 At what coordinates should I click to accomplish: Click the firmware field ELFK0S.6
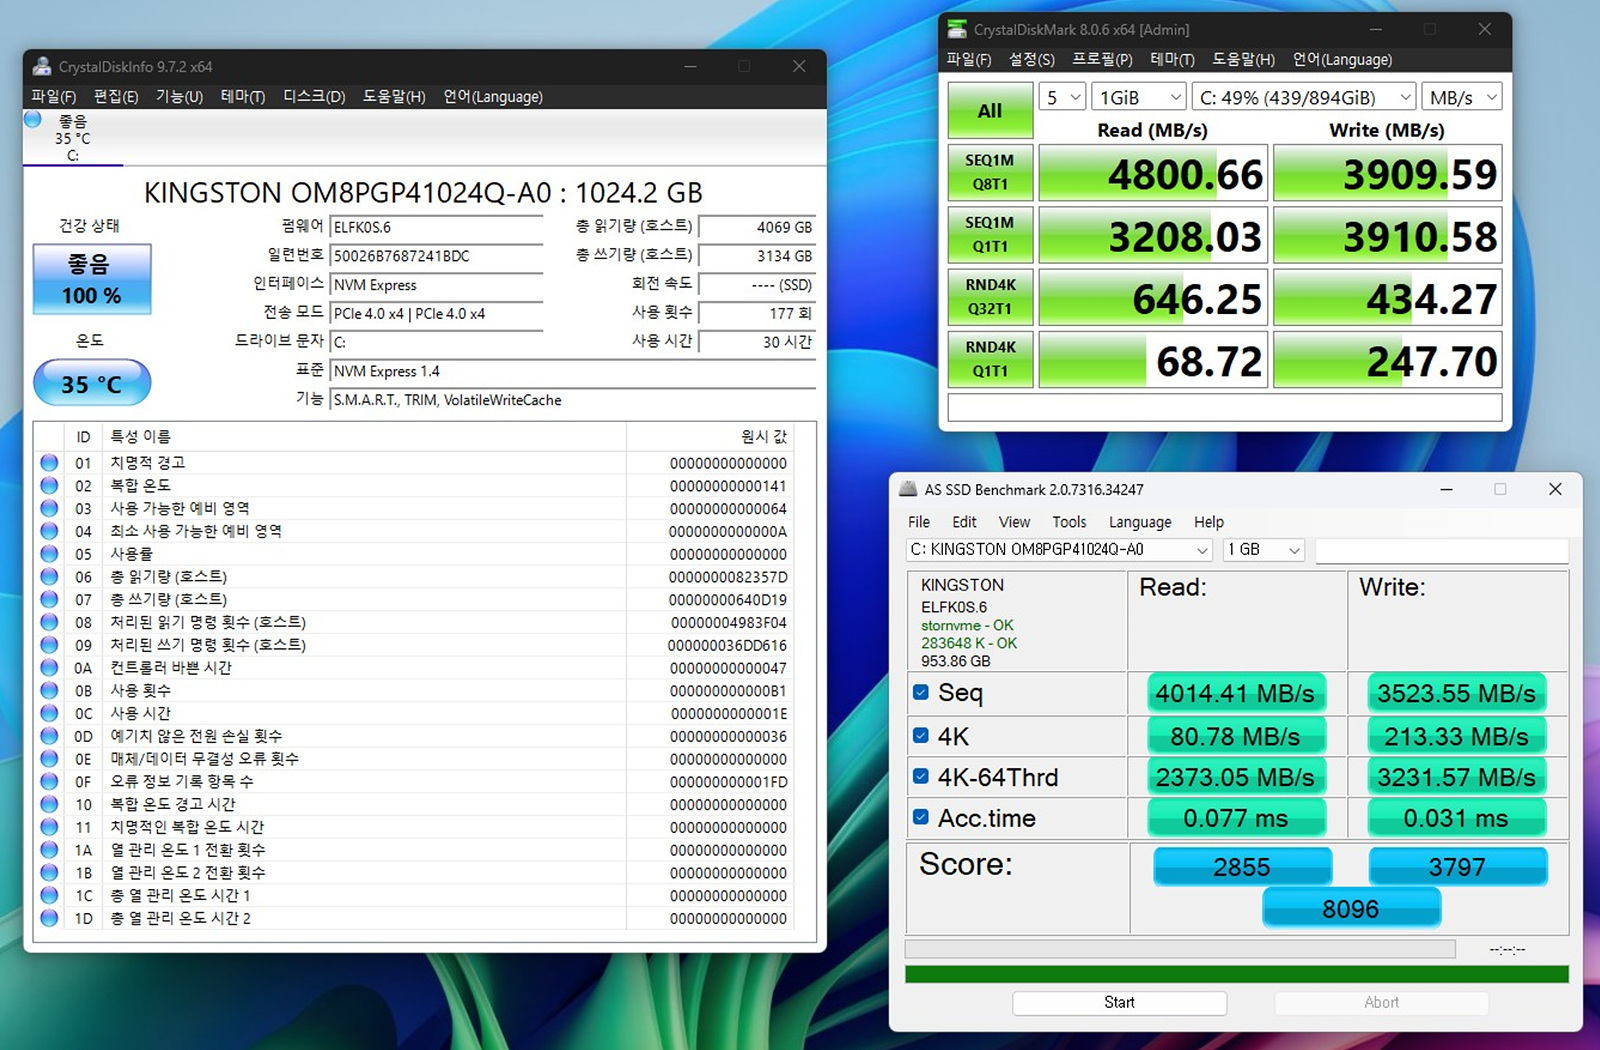coord(437,228)
